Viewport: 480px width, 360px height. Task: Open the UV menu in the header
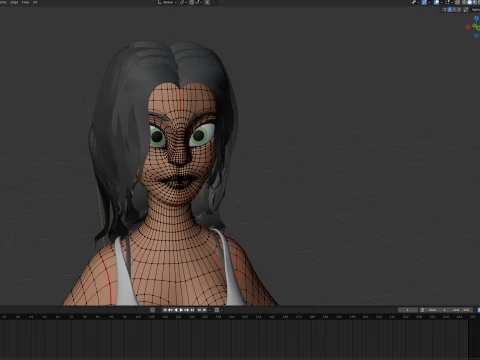35,2
